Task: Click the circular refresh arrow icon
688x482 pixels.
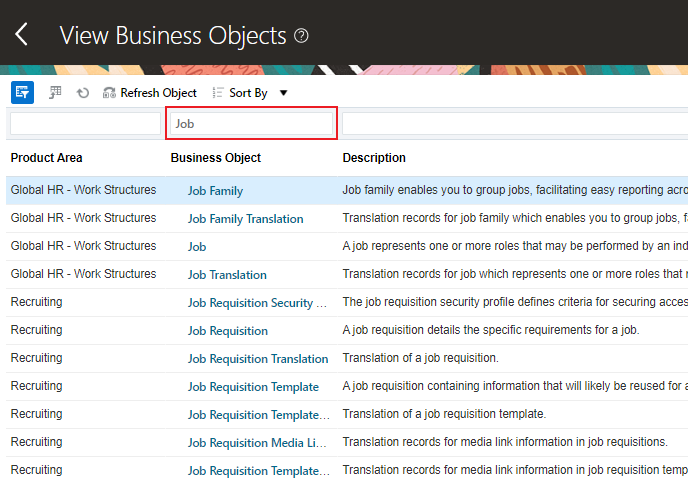Action: point(83,93)
